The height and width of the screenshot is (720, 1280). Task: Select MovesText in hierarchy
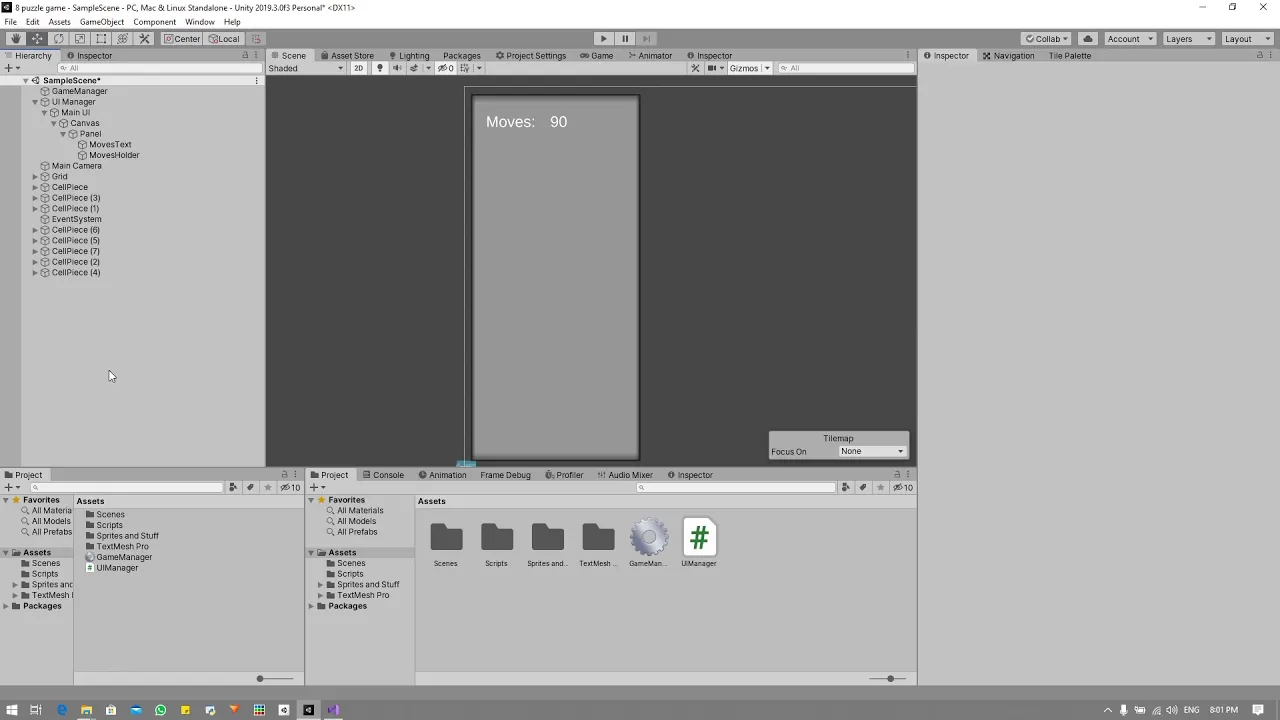[x=110, y=145]
